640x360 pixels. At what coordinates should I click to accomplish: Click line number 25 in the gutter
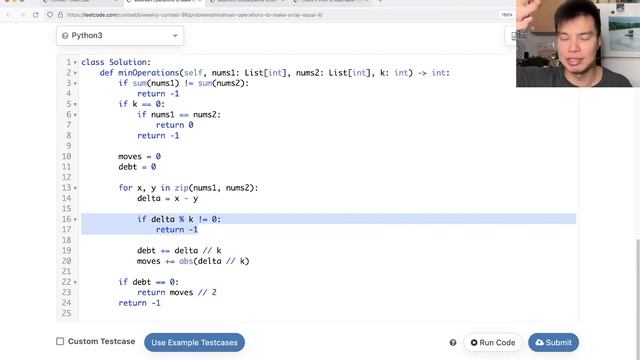pos(67,313)
